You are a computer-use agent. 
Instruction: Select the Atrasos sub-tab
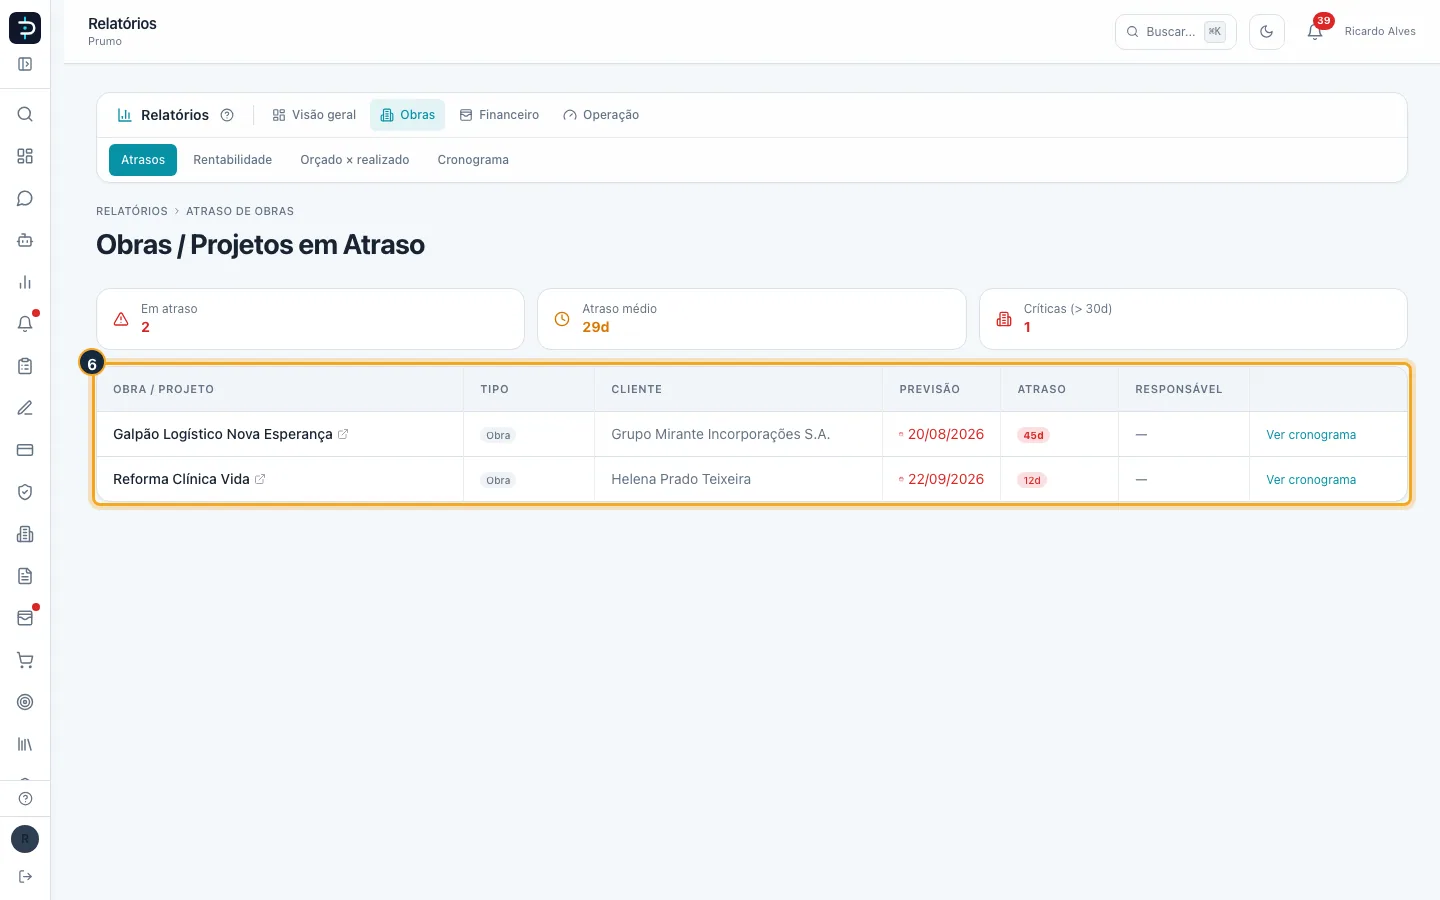tap(143, 160)
